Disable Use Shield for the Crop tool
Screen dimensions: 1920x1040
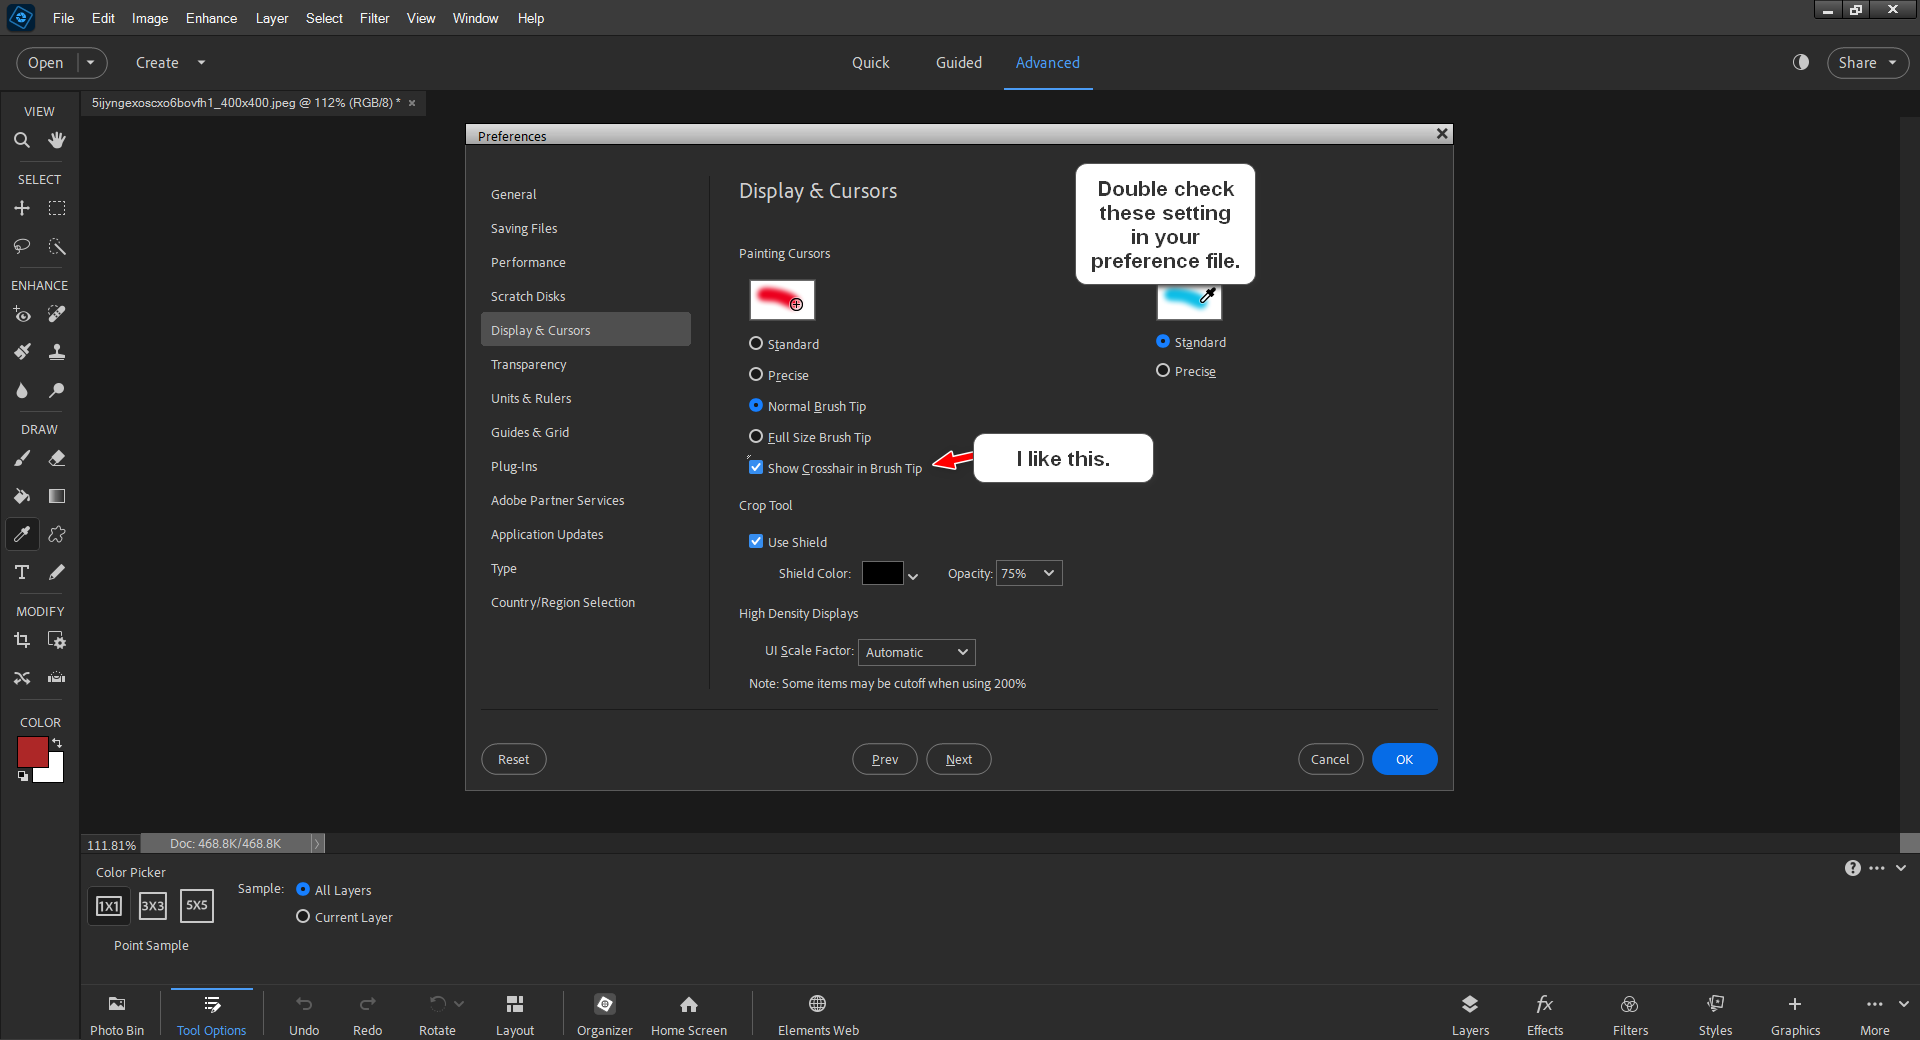pyautogui.click(x=757, y=541)
